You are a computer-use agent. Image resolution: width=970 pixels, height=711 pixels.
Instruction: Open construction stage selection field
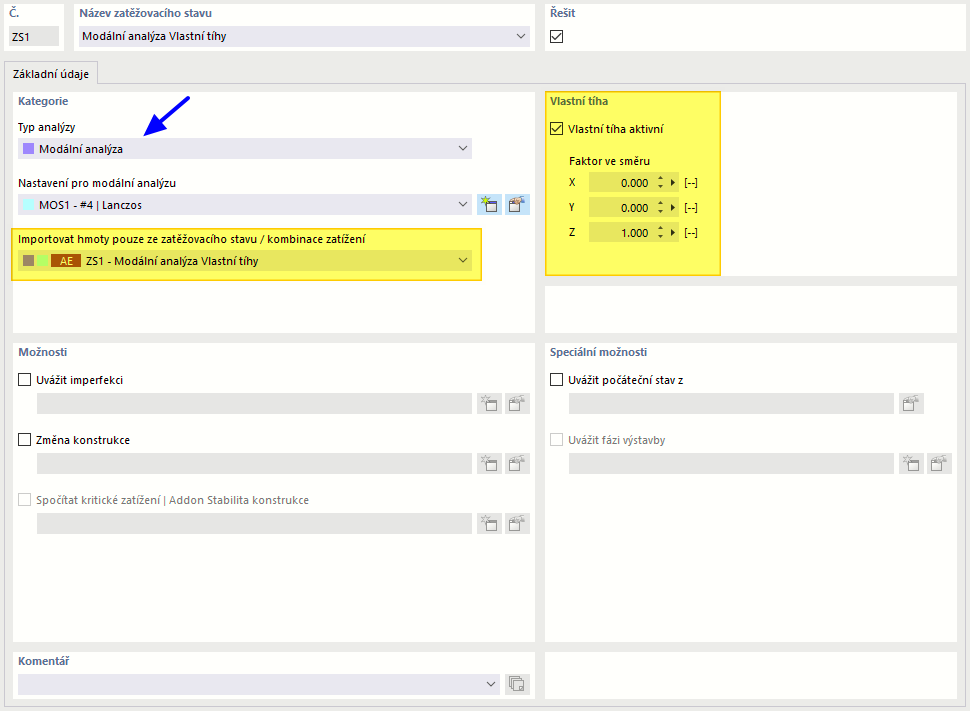(731, 463)
